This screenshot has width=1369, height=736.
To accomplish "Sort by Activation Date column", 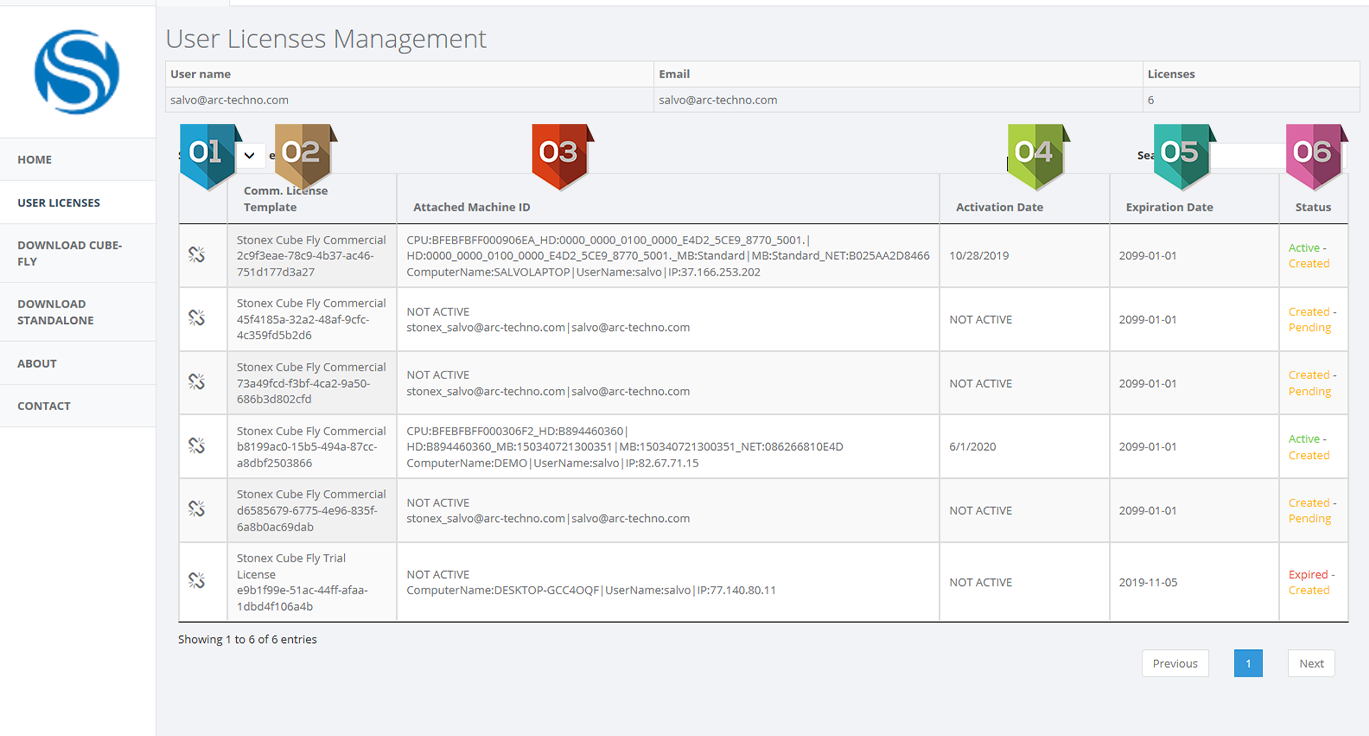I will click(1025, 199).
